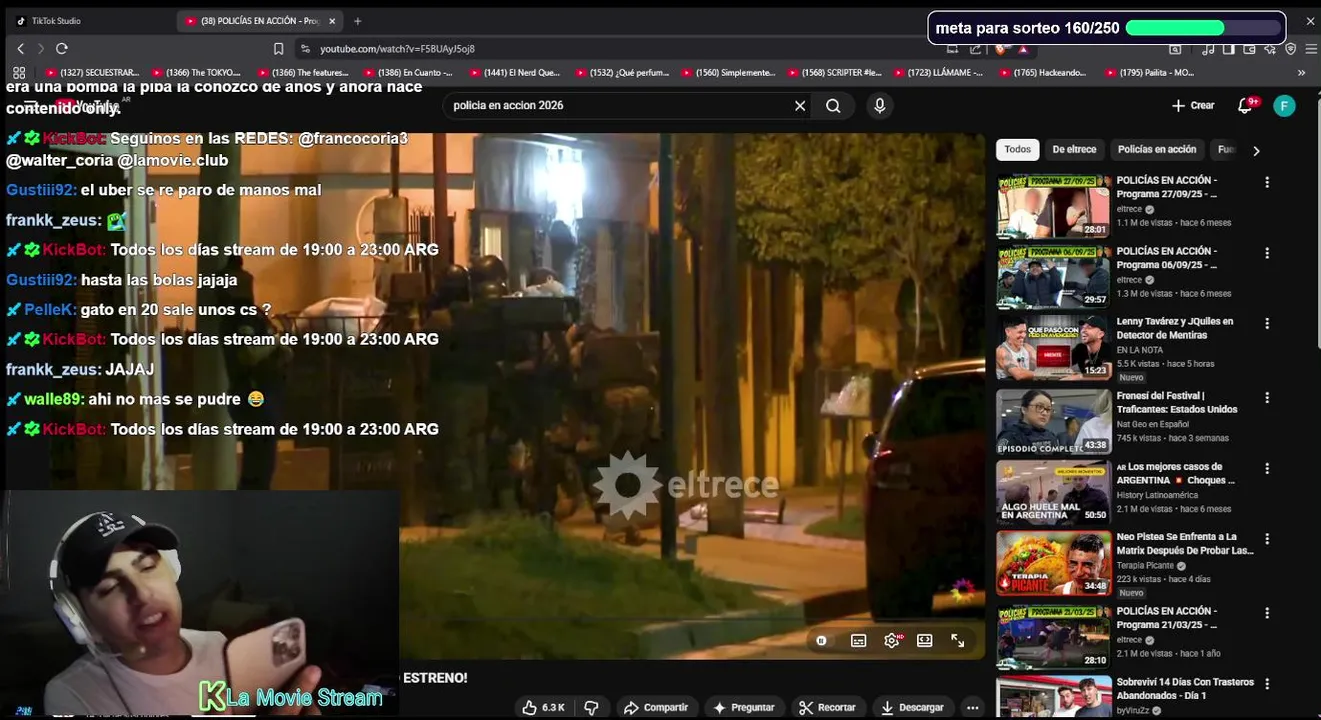Click the YouTube search input field
Viewport: 1321px width, 720px height.
(620, 106)
